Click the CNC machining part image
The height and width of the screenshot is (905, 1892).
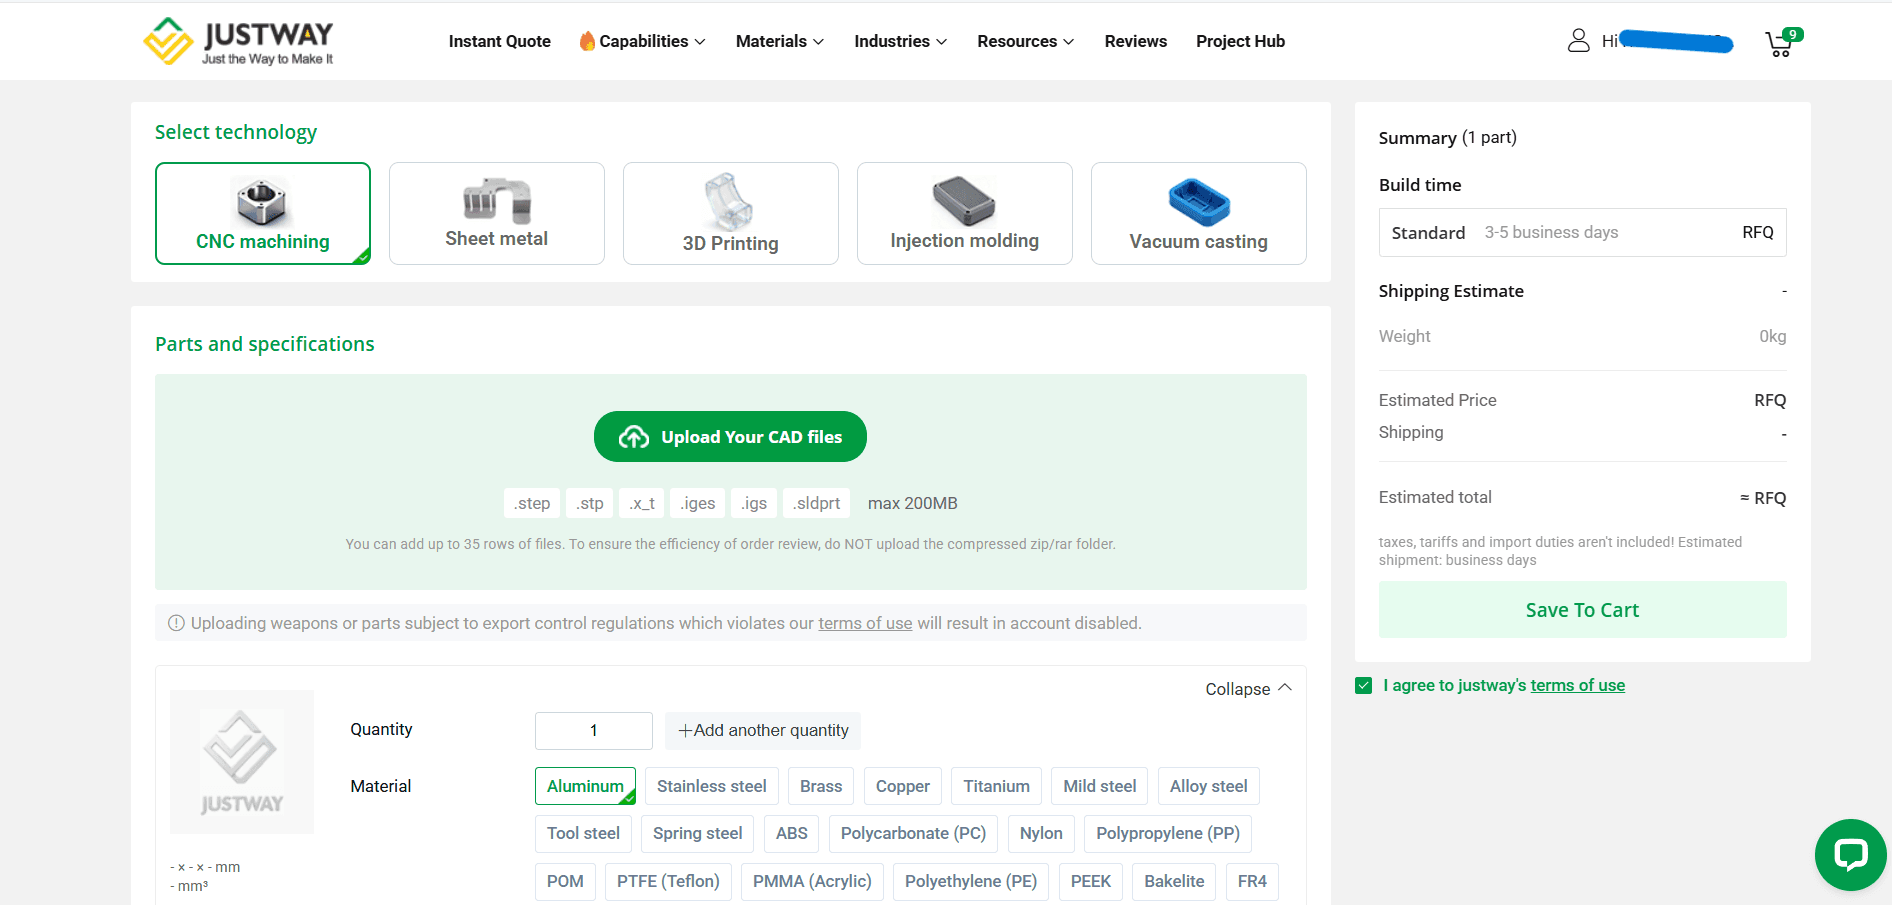point(262,202)
